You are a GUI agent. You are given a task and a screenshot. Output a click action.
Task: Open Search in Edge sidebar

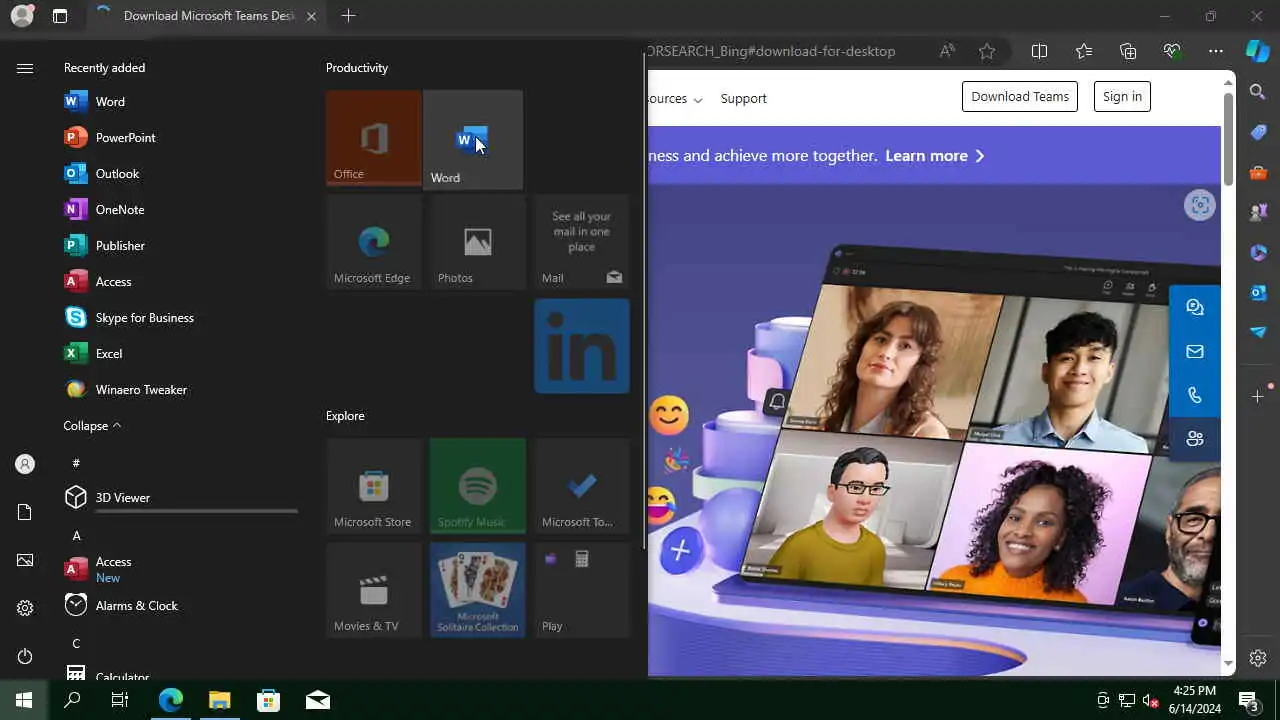click(1258, 92)
